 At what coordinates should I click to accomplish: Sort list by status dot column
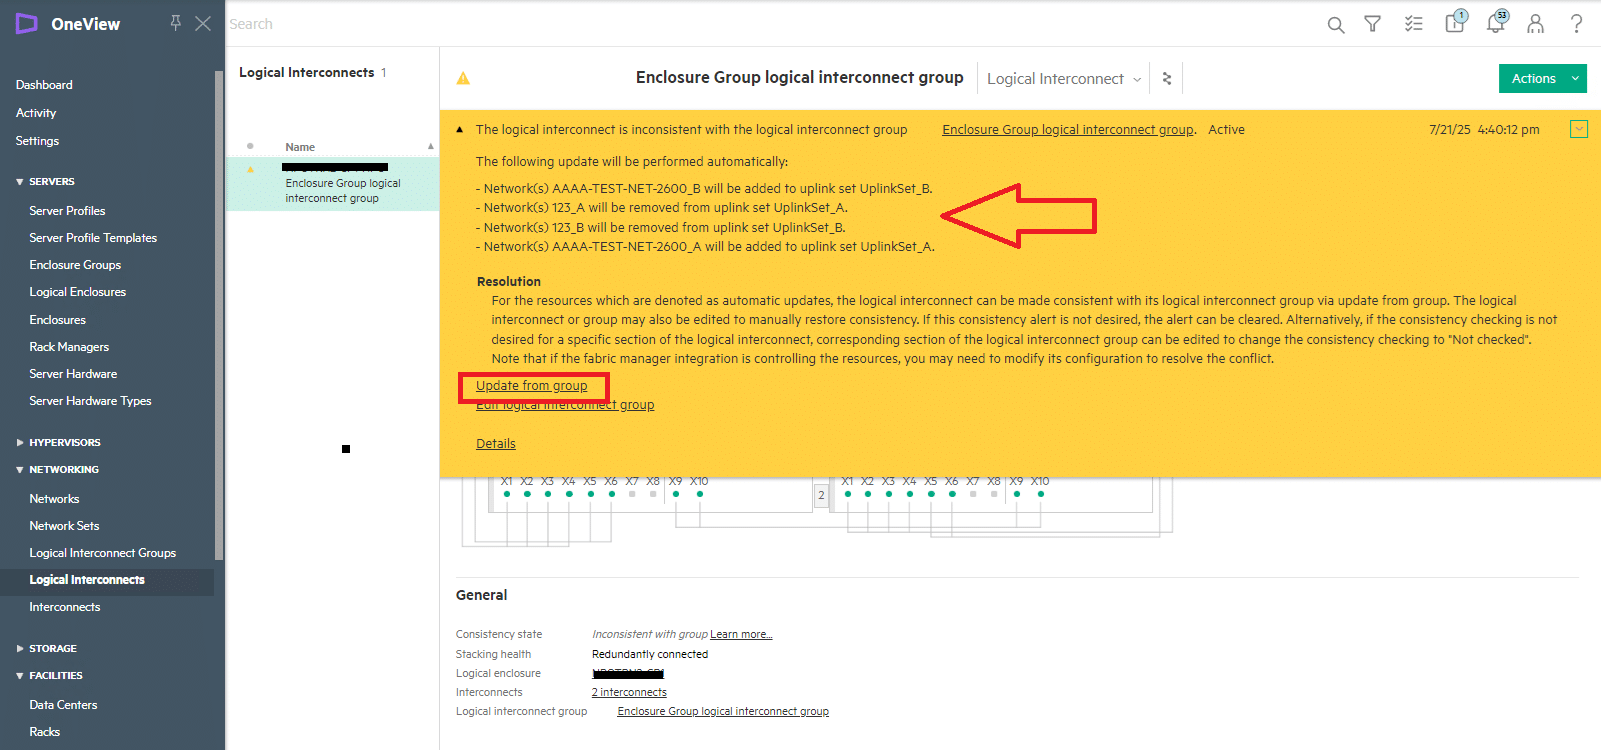[x=250, y=146]
